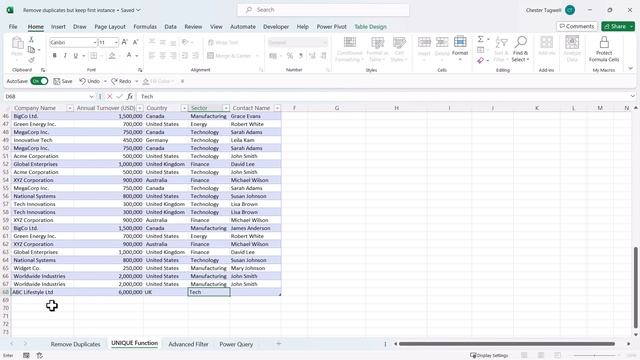
Task: Click the Font Color swatch
Action: tap(129, 56)
